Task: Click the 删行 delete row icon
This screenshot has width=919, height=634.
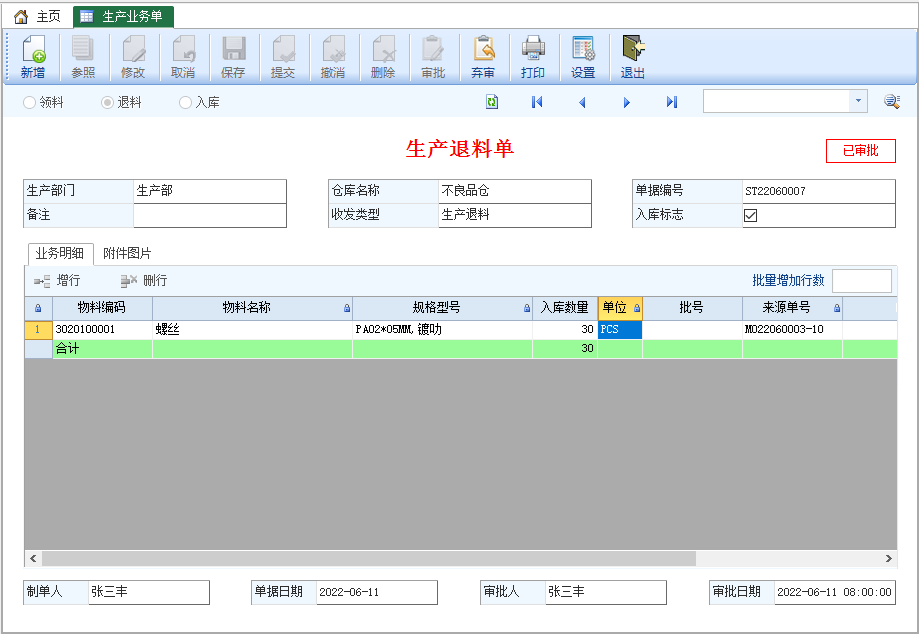Action: pyautogui.click(x=128, y=281)
